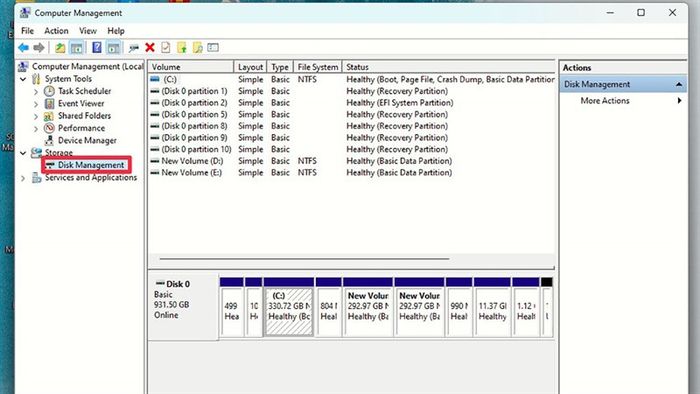The height and width of the screenshot is (394, 700).
Task: Sort by the Status column header
Action: coord(449,67)
